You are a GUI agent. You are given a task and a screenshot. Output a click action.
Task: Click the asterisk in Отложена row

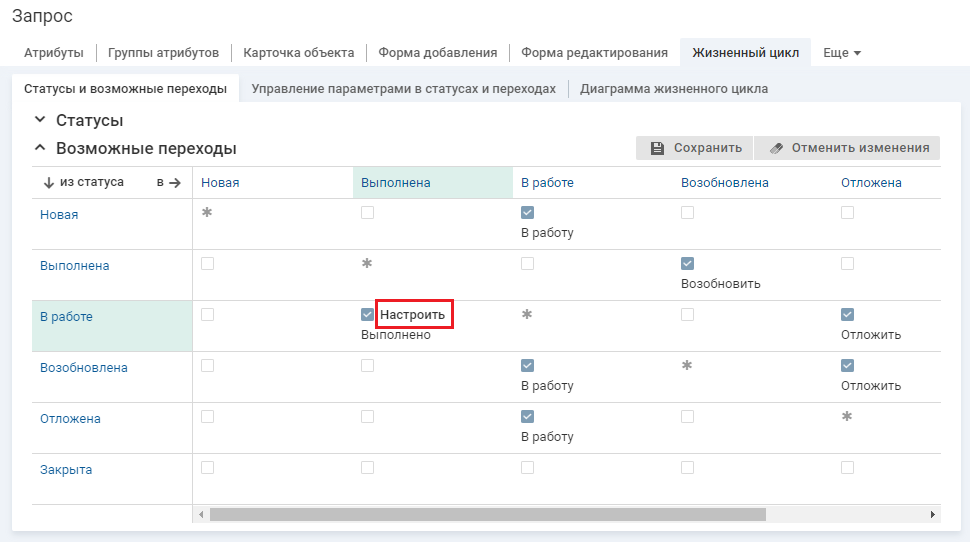point(847,417)
